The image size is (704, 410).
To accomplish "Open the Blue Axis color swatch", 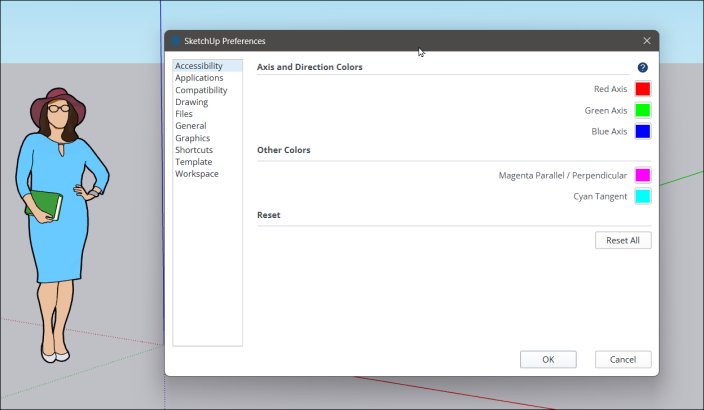I will point(642,132).
